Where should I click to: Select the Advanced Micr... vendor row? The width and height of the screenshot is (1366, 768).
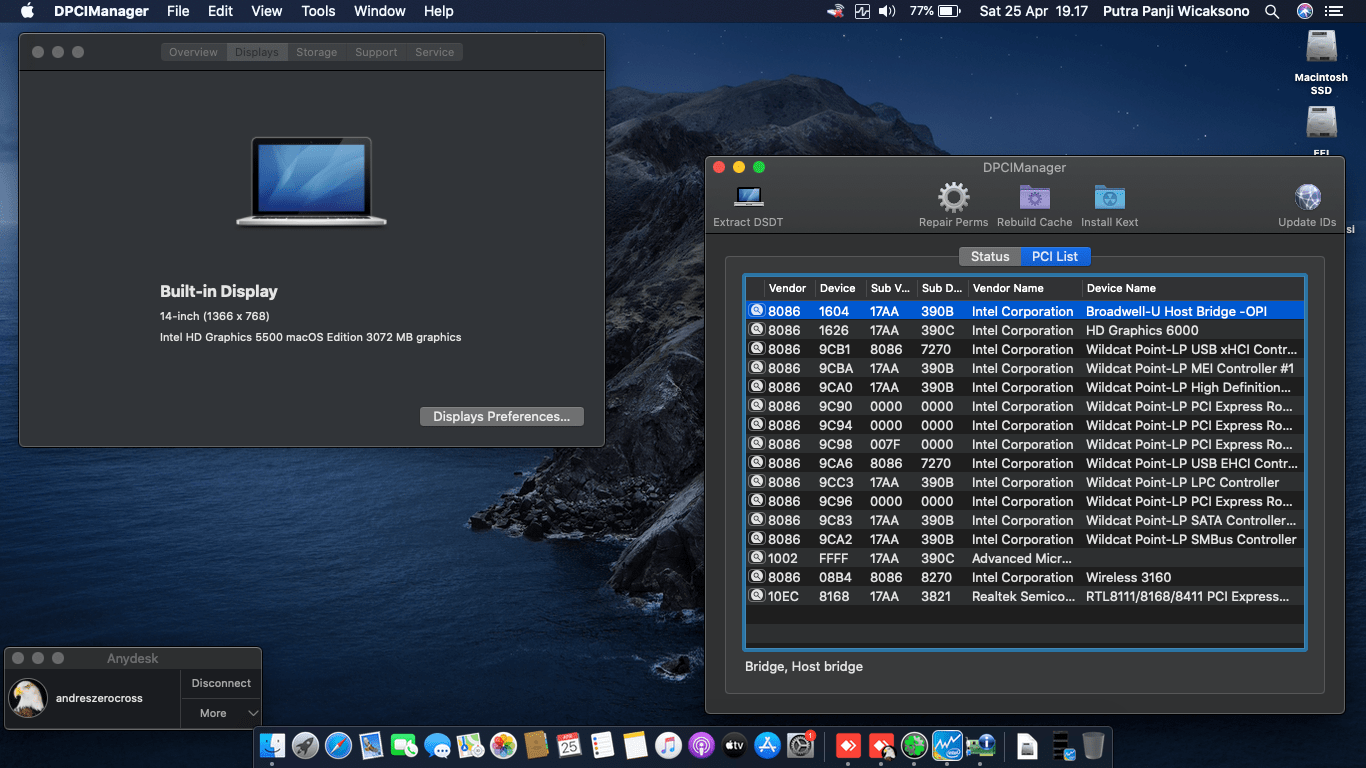(x=1025, y=558)
